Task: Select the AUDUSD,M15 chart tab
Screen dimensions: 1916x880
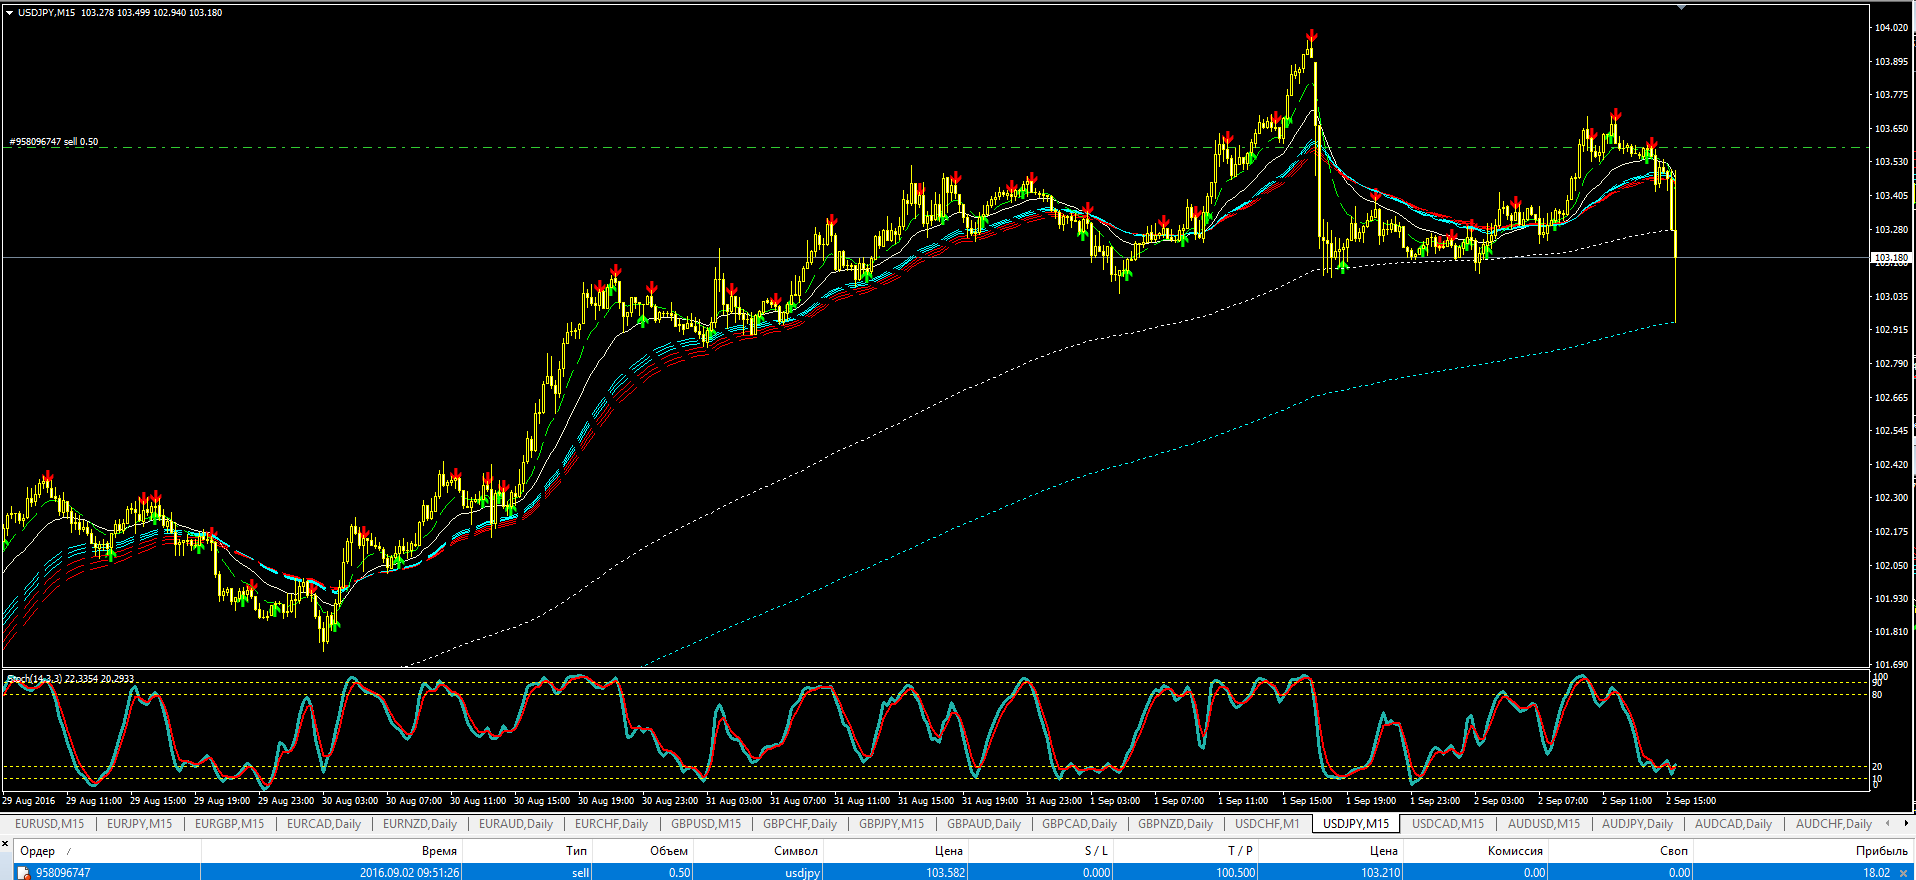Action: click(x=1544, y=824)
